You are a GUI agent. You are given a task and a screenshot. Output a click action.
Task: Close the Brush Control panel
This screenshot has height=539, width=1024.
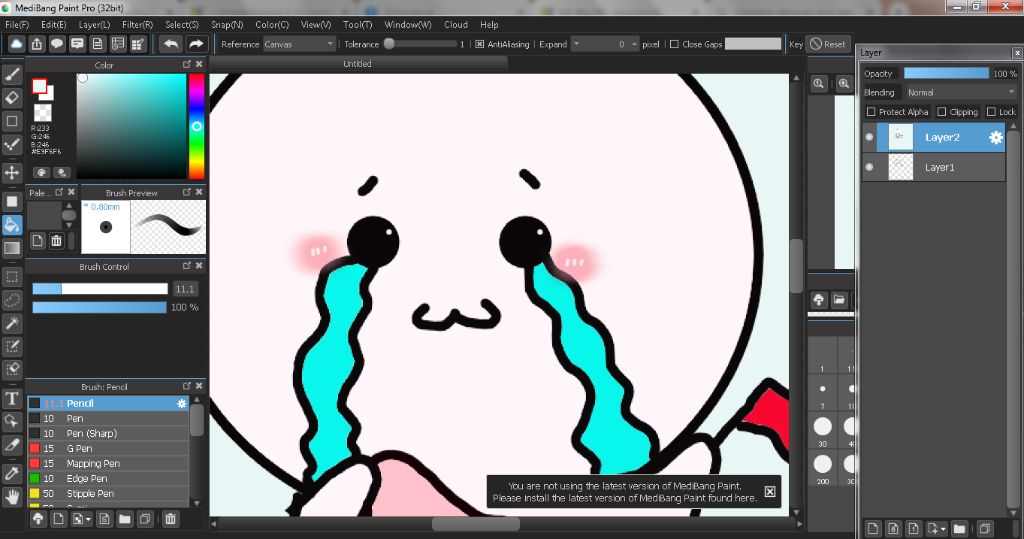[199, 266]
